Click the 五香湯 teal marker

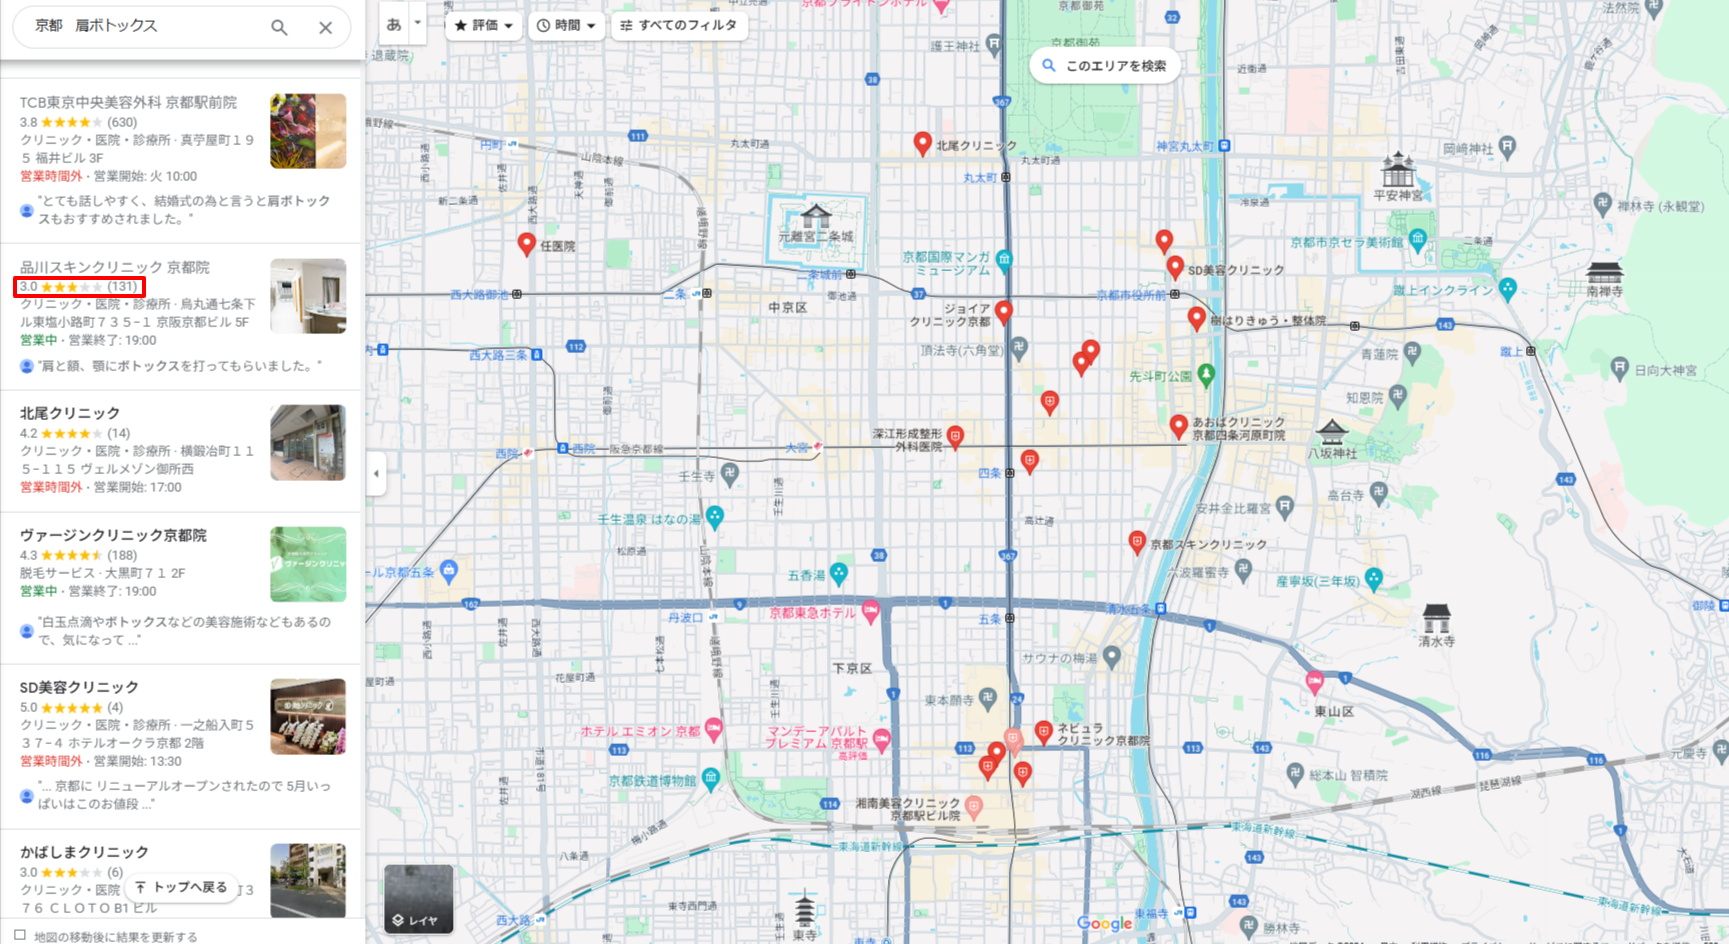click(838, 573)
